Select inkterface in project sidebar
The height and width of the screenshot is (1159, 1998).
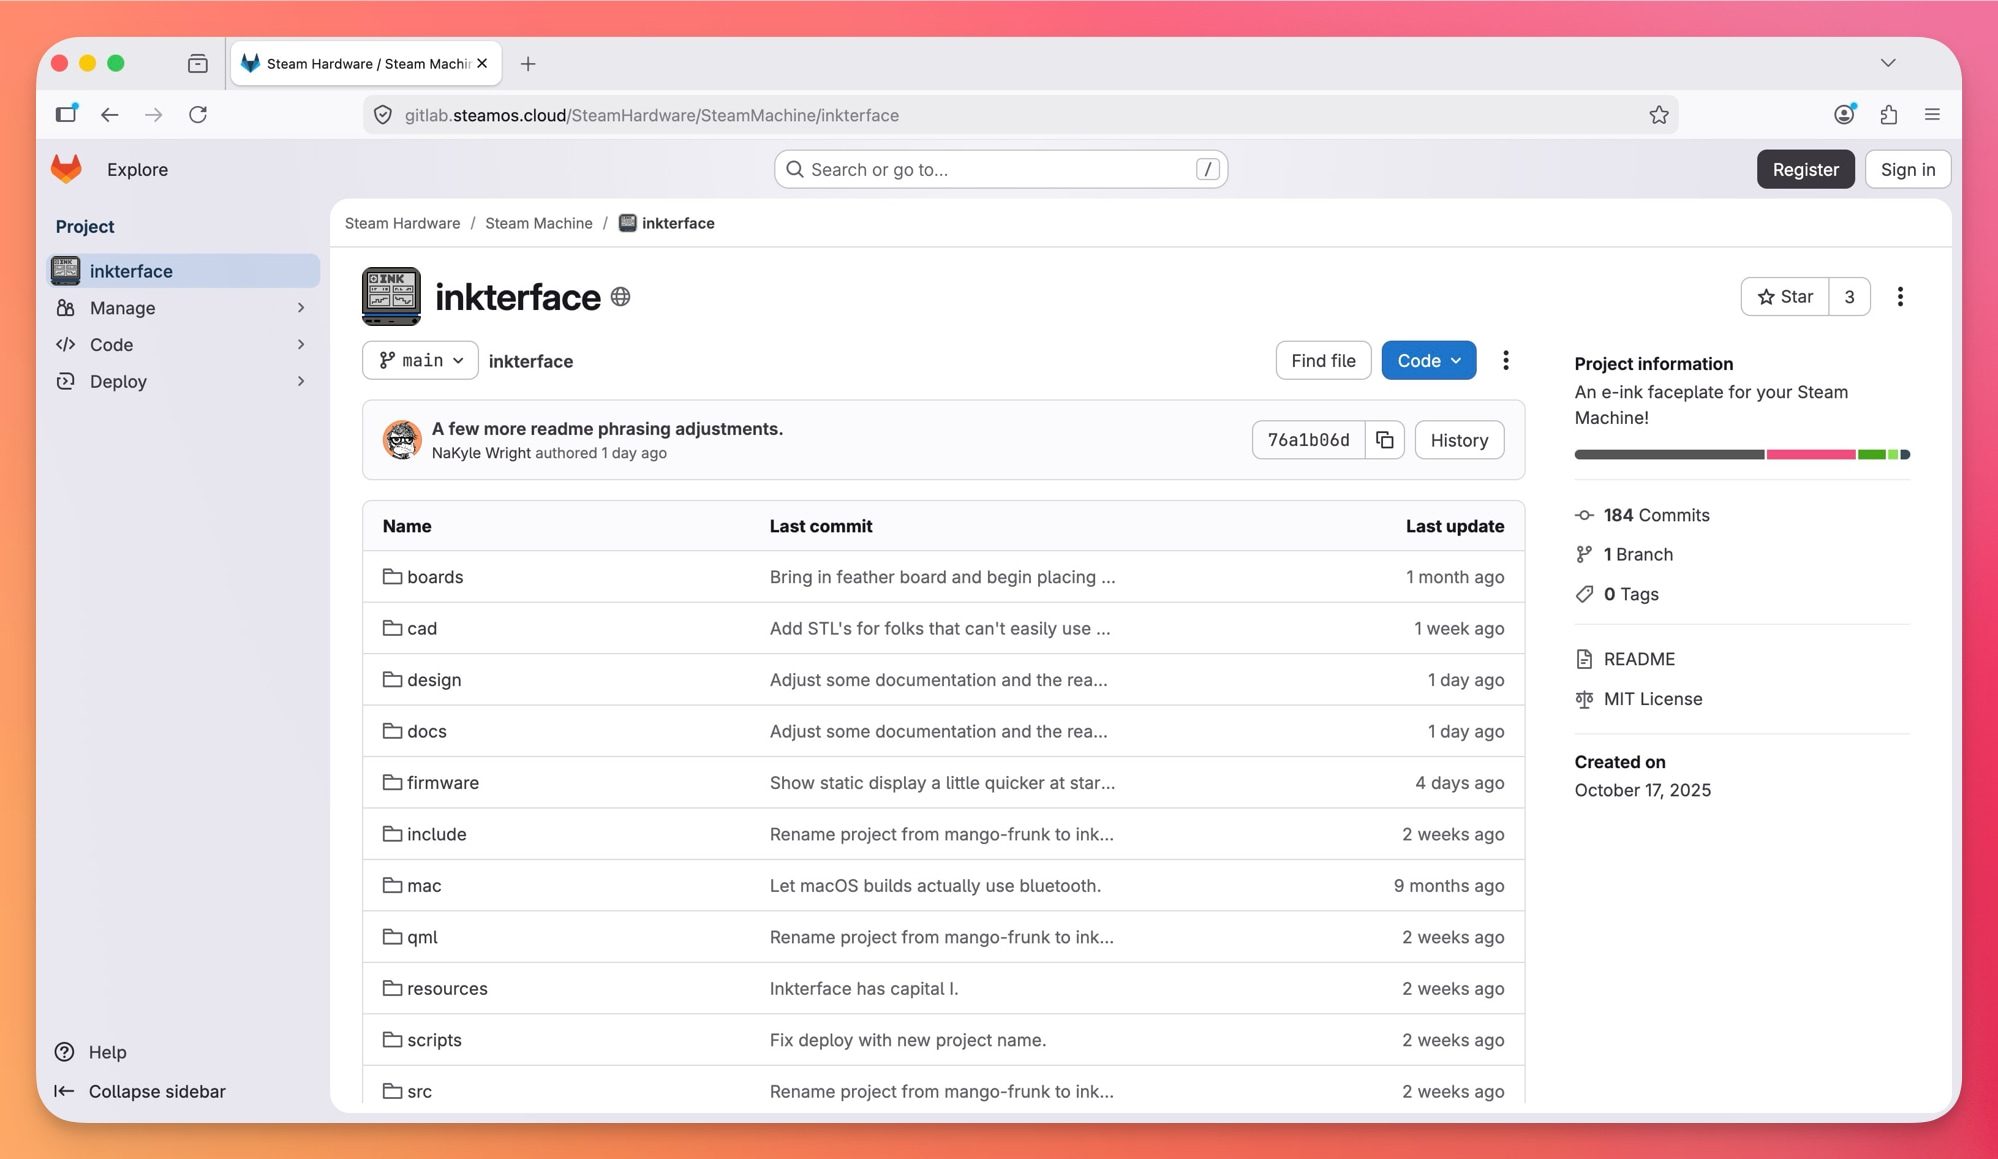point(184,271)
